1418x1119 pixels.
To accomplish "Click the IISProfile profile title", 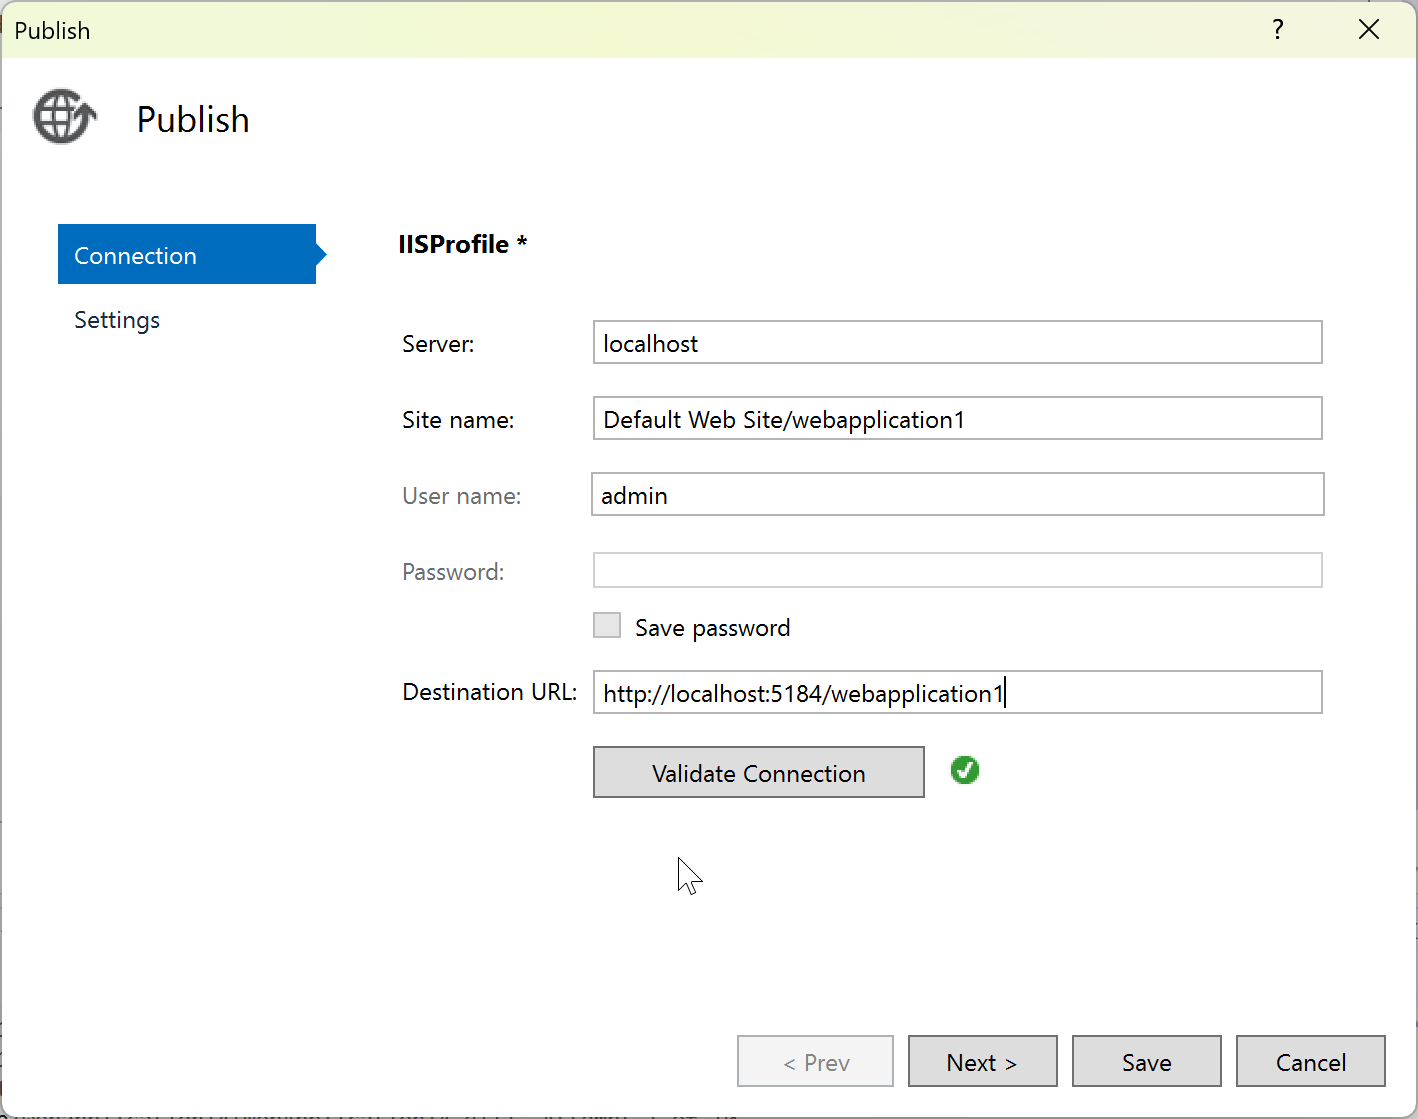I will pyautogui.click(x=462, y=244).
